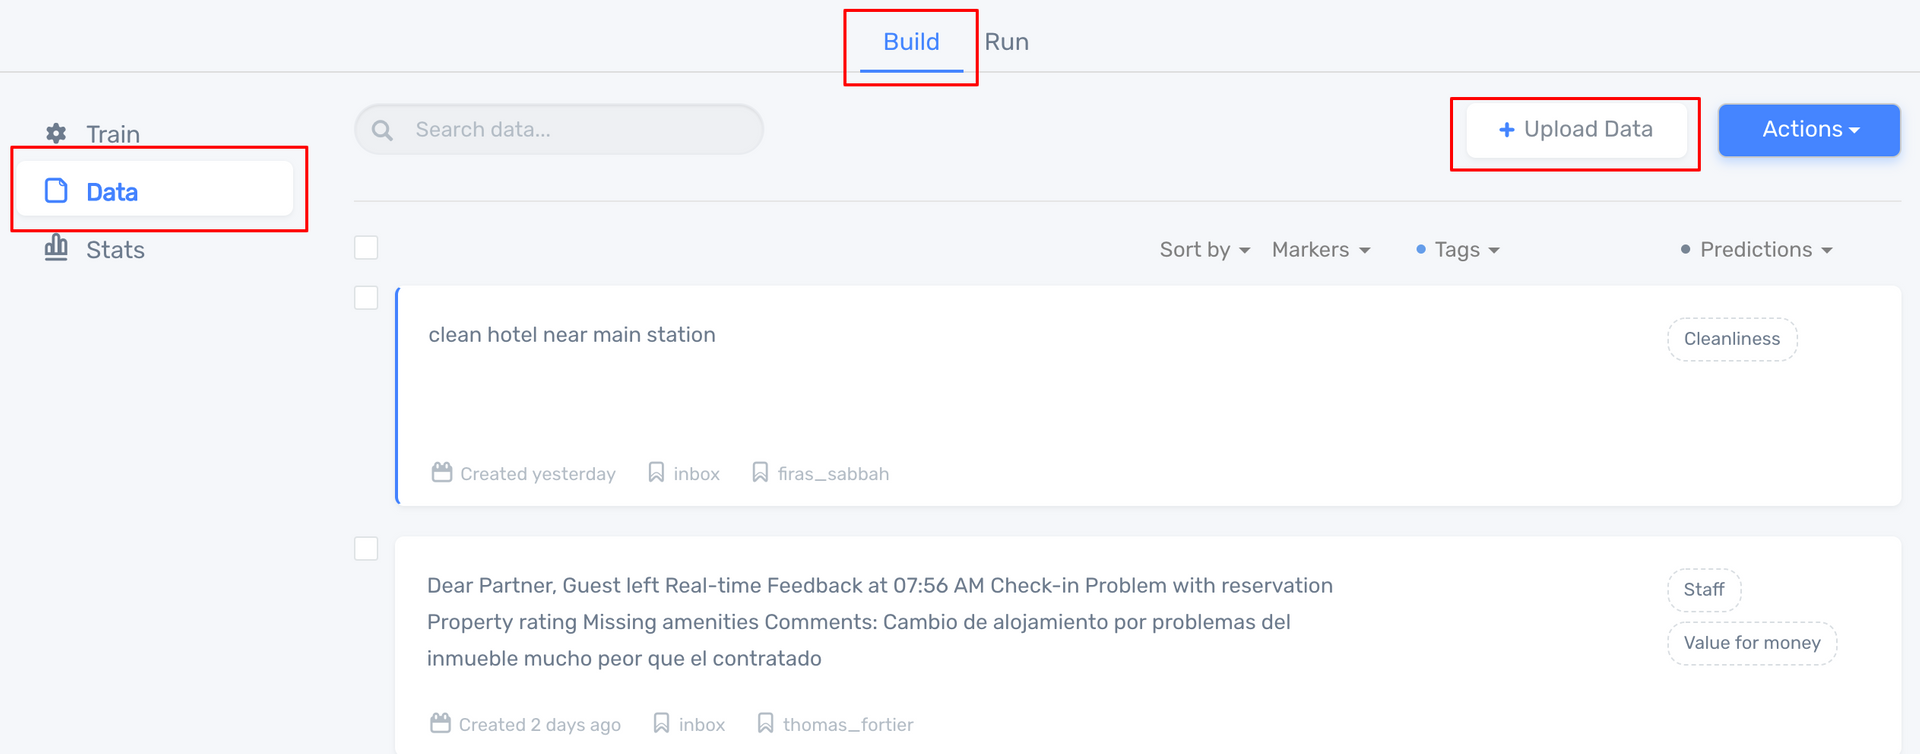Open the Actions button menu

pos(1809,130)
